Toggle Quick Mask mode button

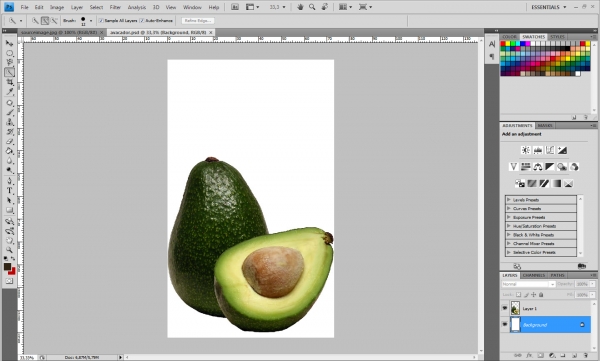tap(9, 281)
